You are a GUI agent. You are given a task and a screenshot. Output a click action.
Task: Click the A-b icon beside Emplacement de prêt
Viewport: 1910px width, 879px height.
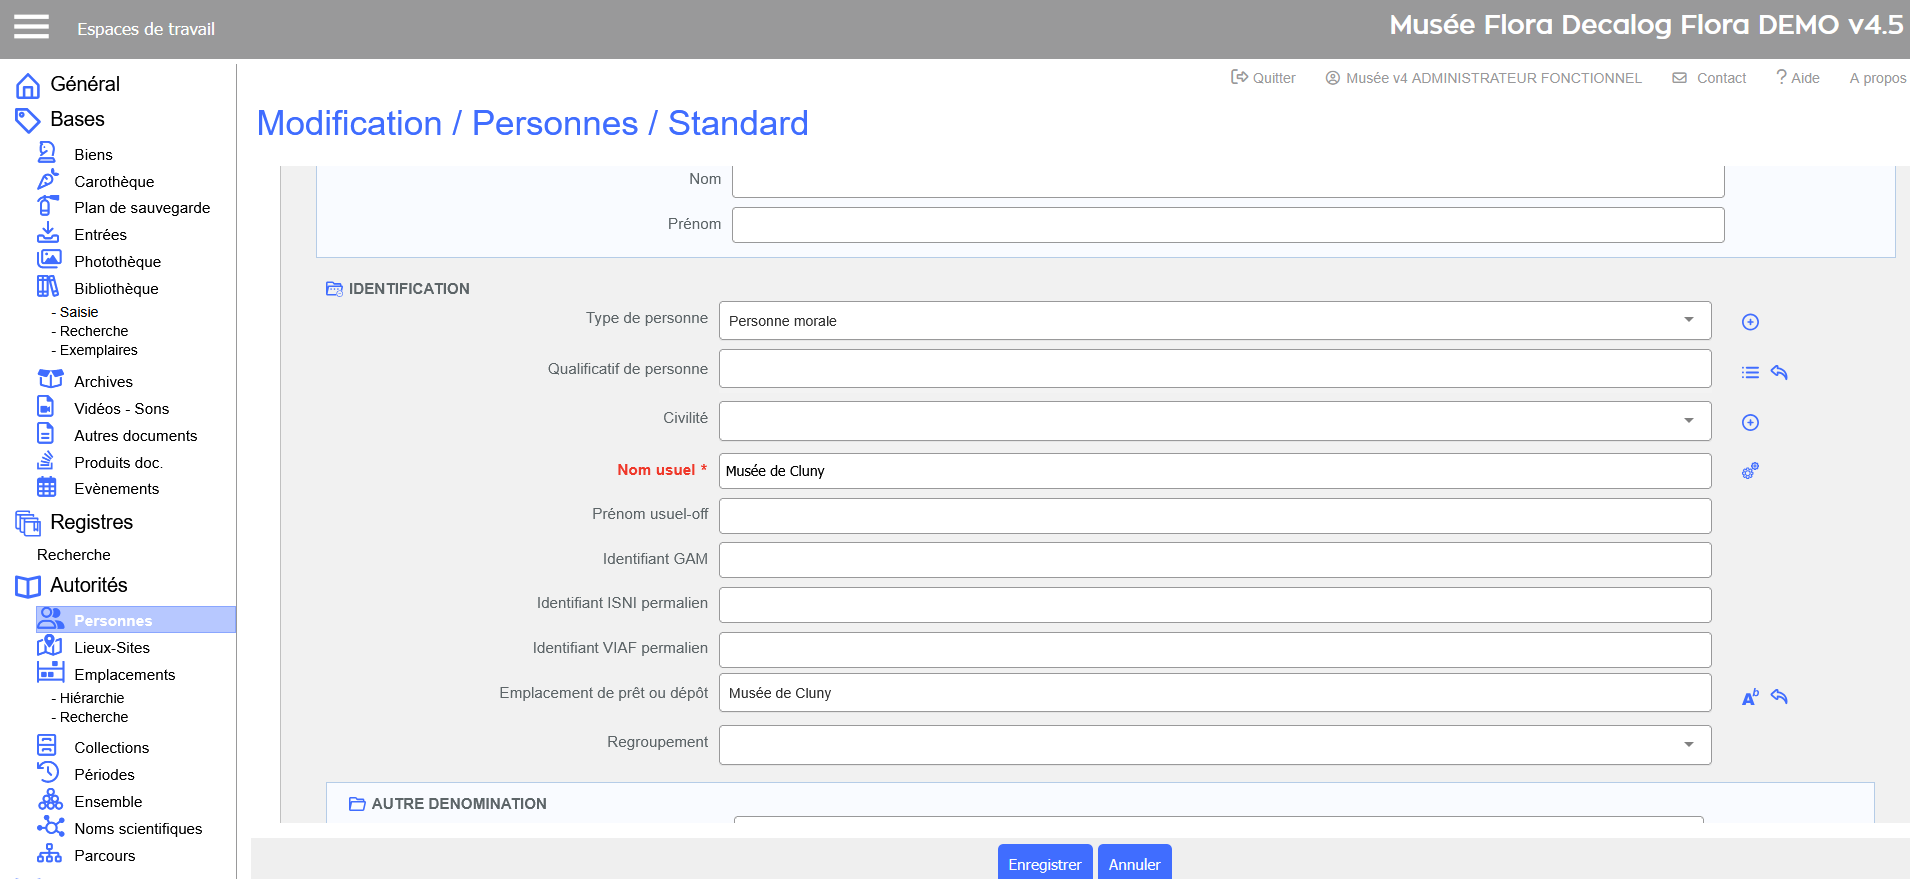tap(1750, 697)
